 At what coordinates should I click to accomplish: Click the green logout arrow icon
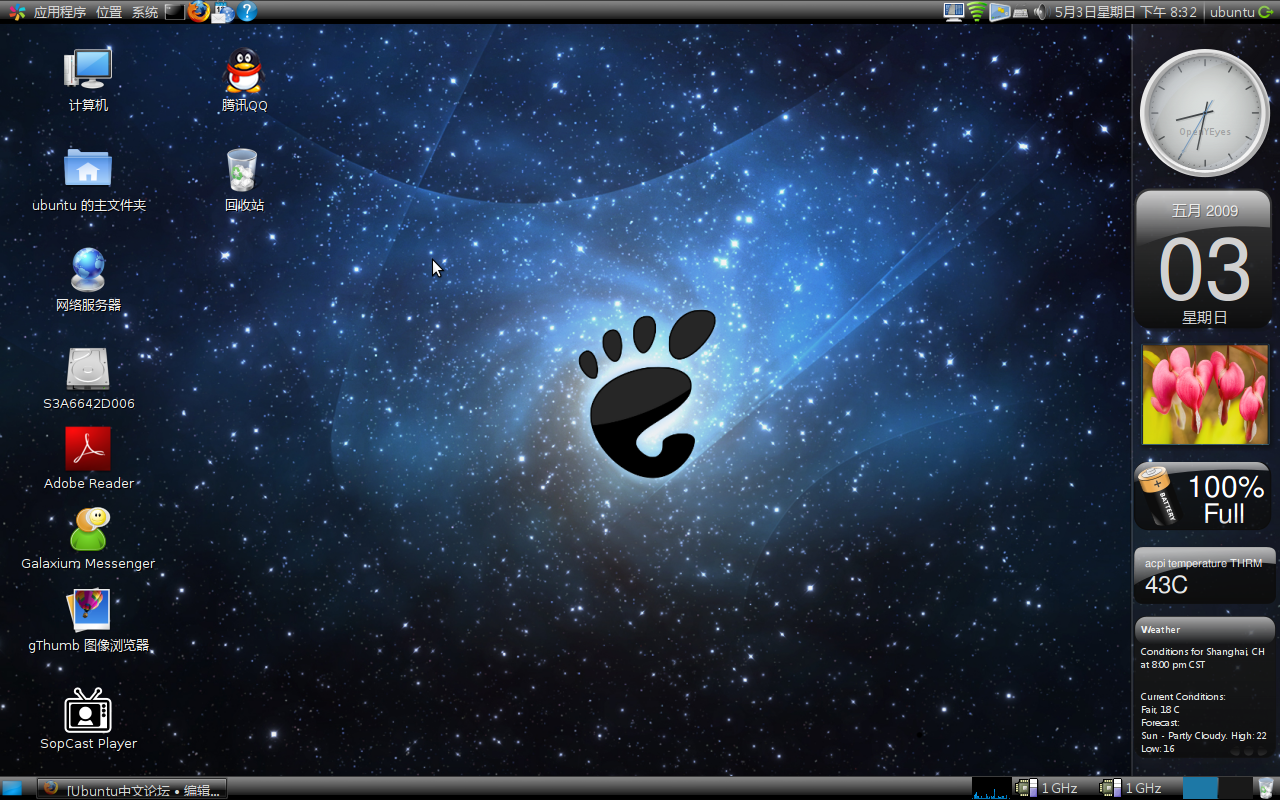click(x=1266, y=12)
